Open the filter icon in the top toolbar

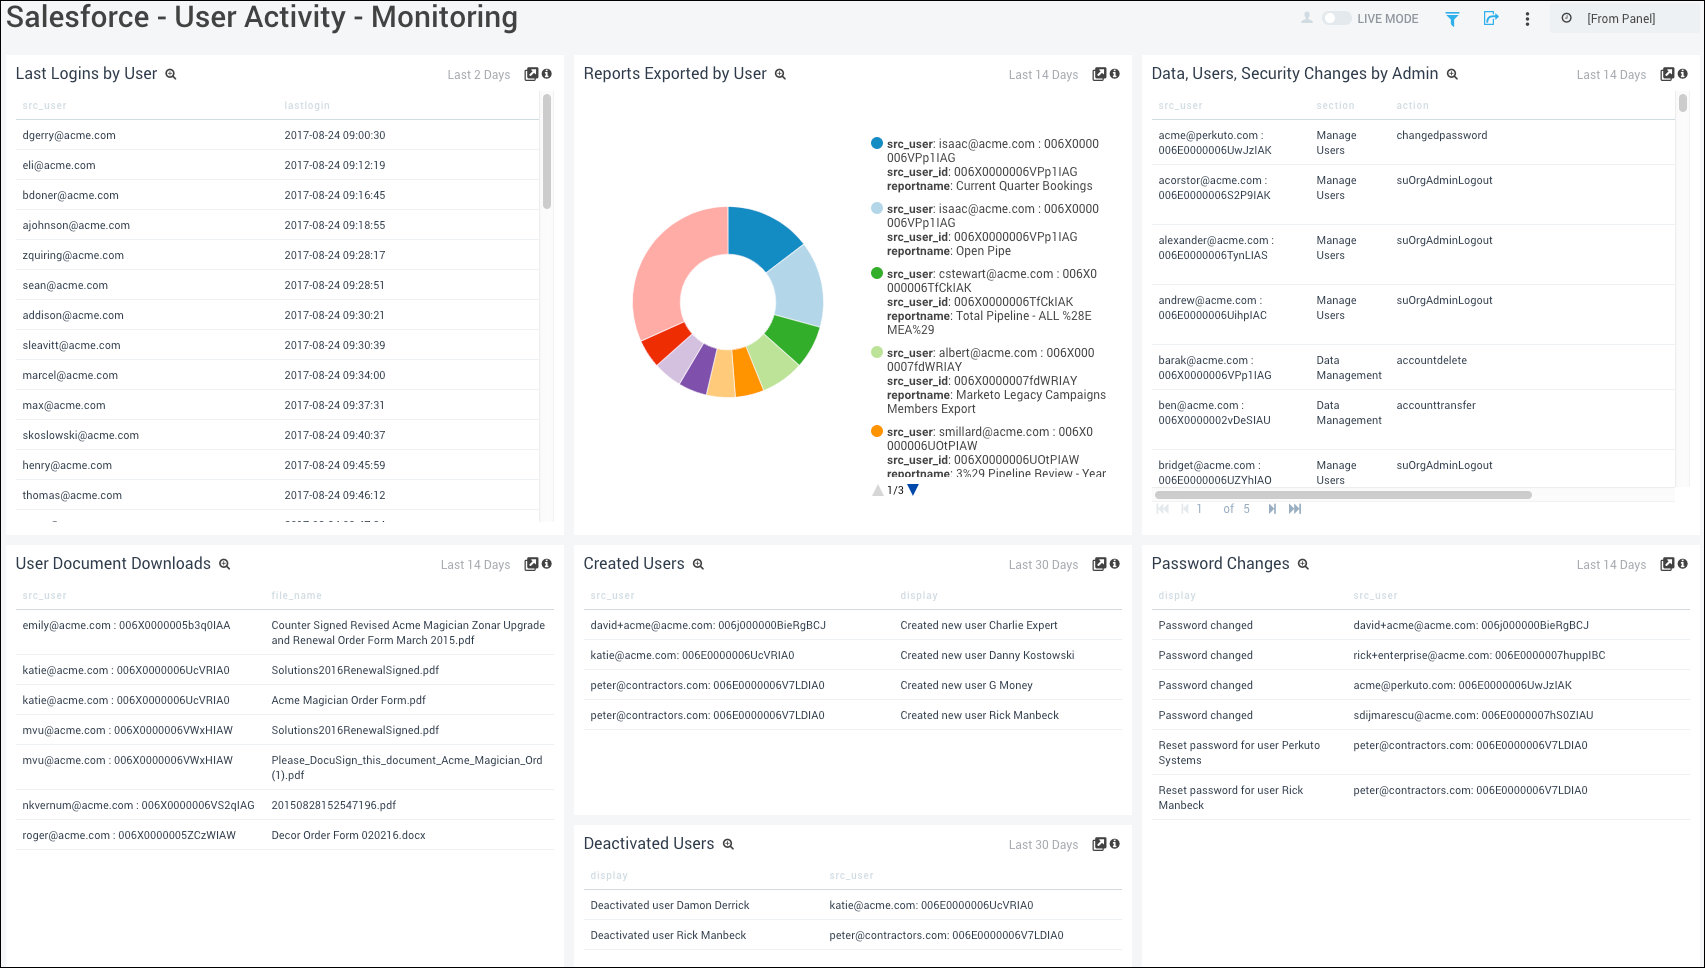[1452, 18]
